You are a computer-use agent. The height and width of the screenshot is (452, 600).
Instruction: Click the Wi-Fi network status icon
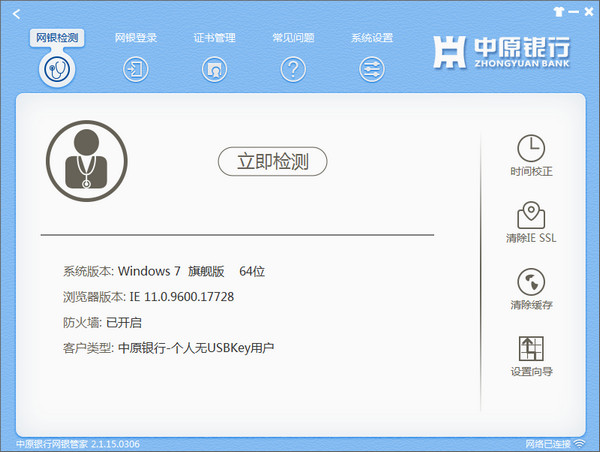tap(580, 444)
